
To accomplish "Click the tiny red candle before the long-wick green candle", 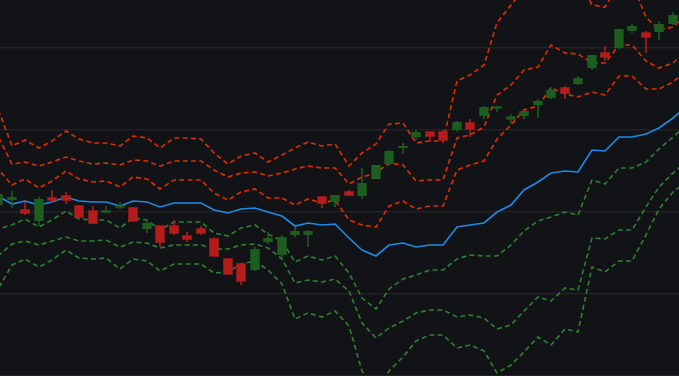I will click(349, 193).
